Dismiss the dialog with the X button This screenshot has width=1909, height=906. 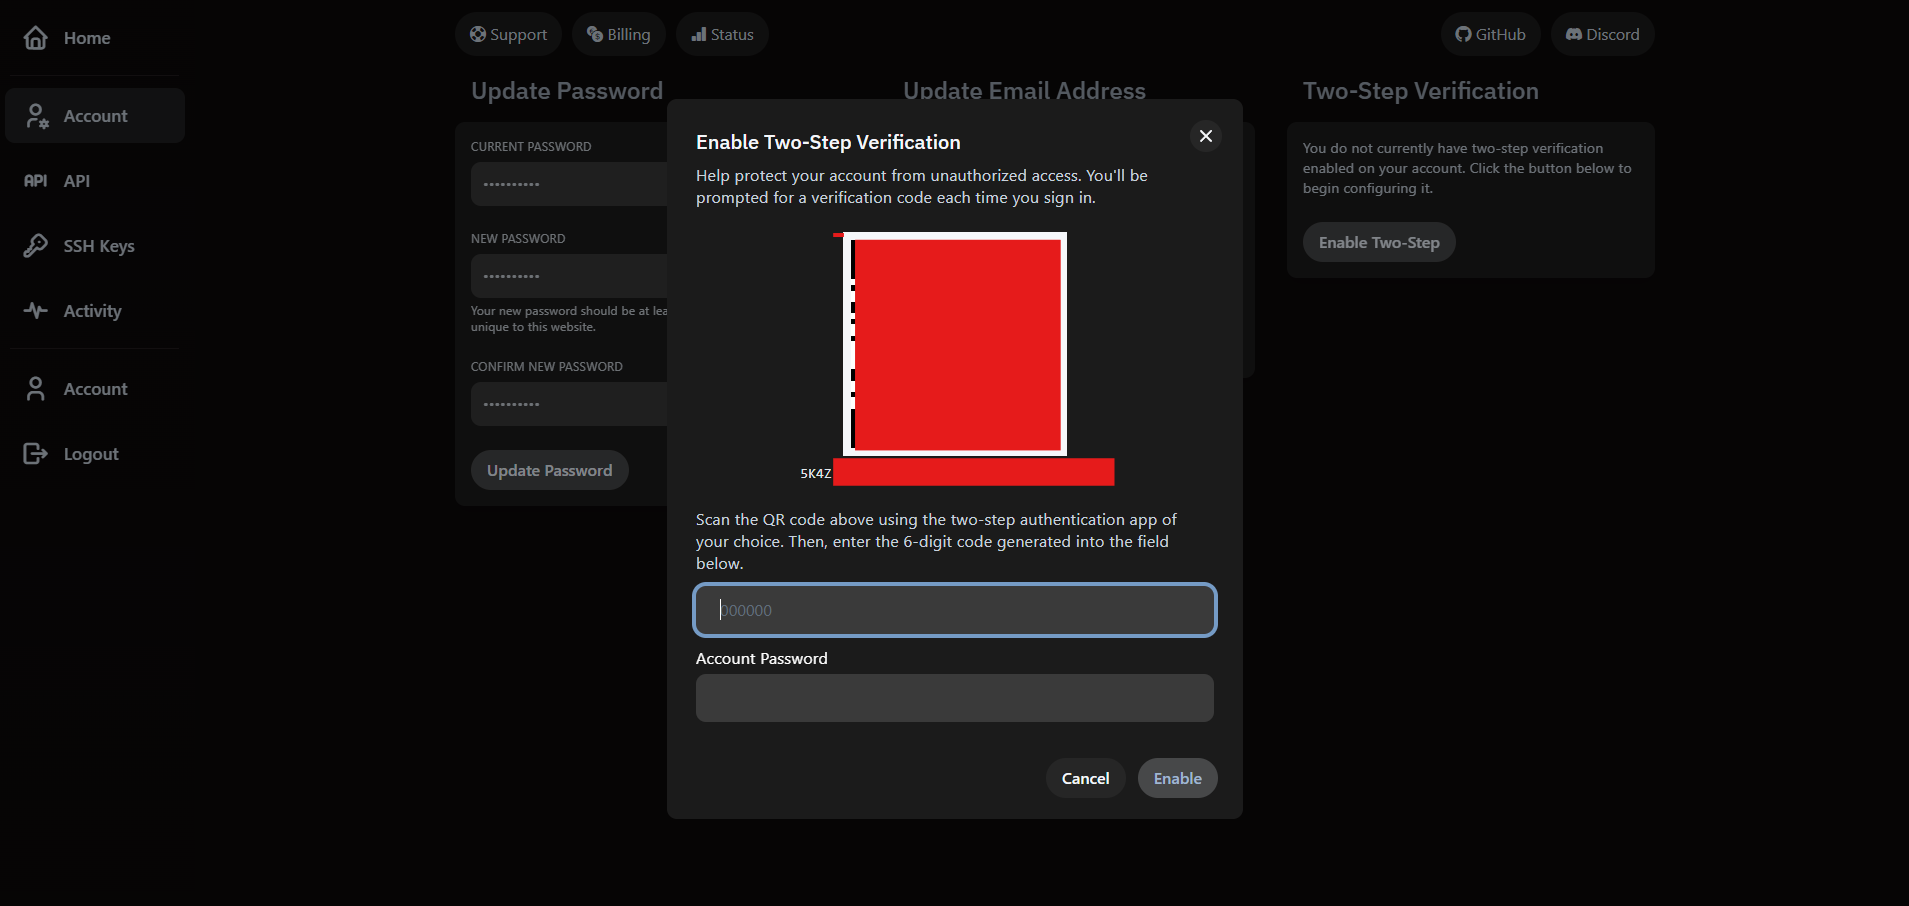coord(1205,136)
